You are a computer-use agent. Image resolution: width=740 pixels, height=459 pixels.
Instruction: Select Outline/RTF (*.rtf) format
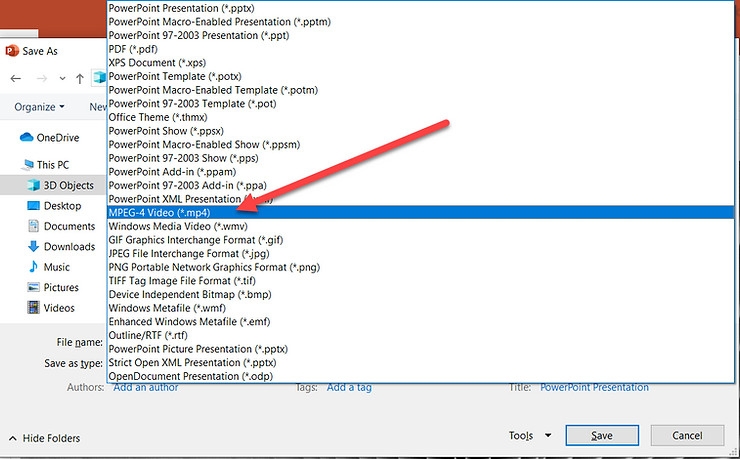coord(420,335)
